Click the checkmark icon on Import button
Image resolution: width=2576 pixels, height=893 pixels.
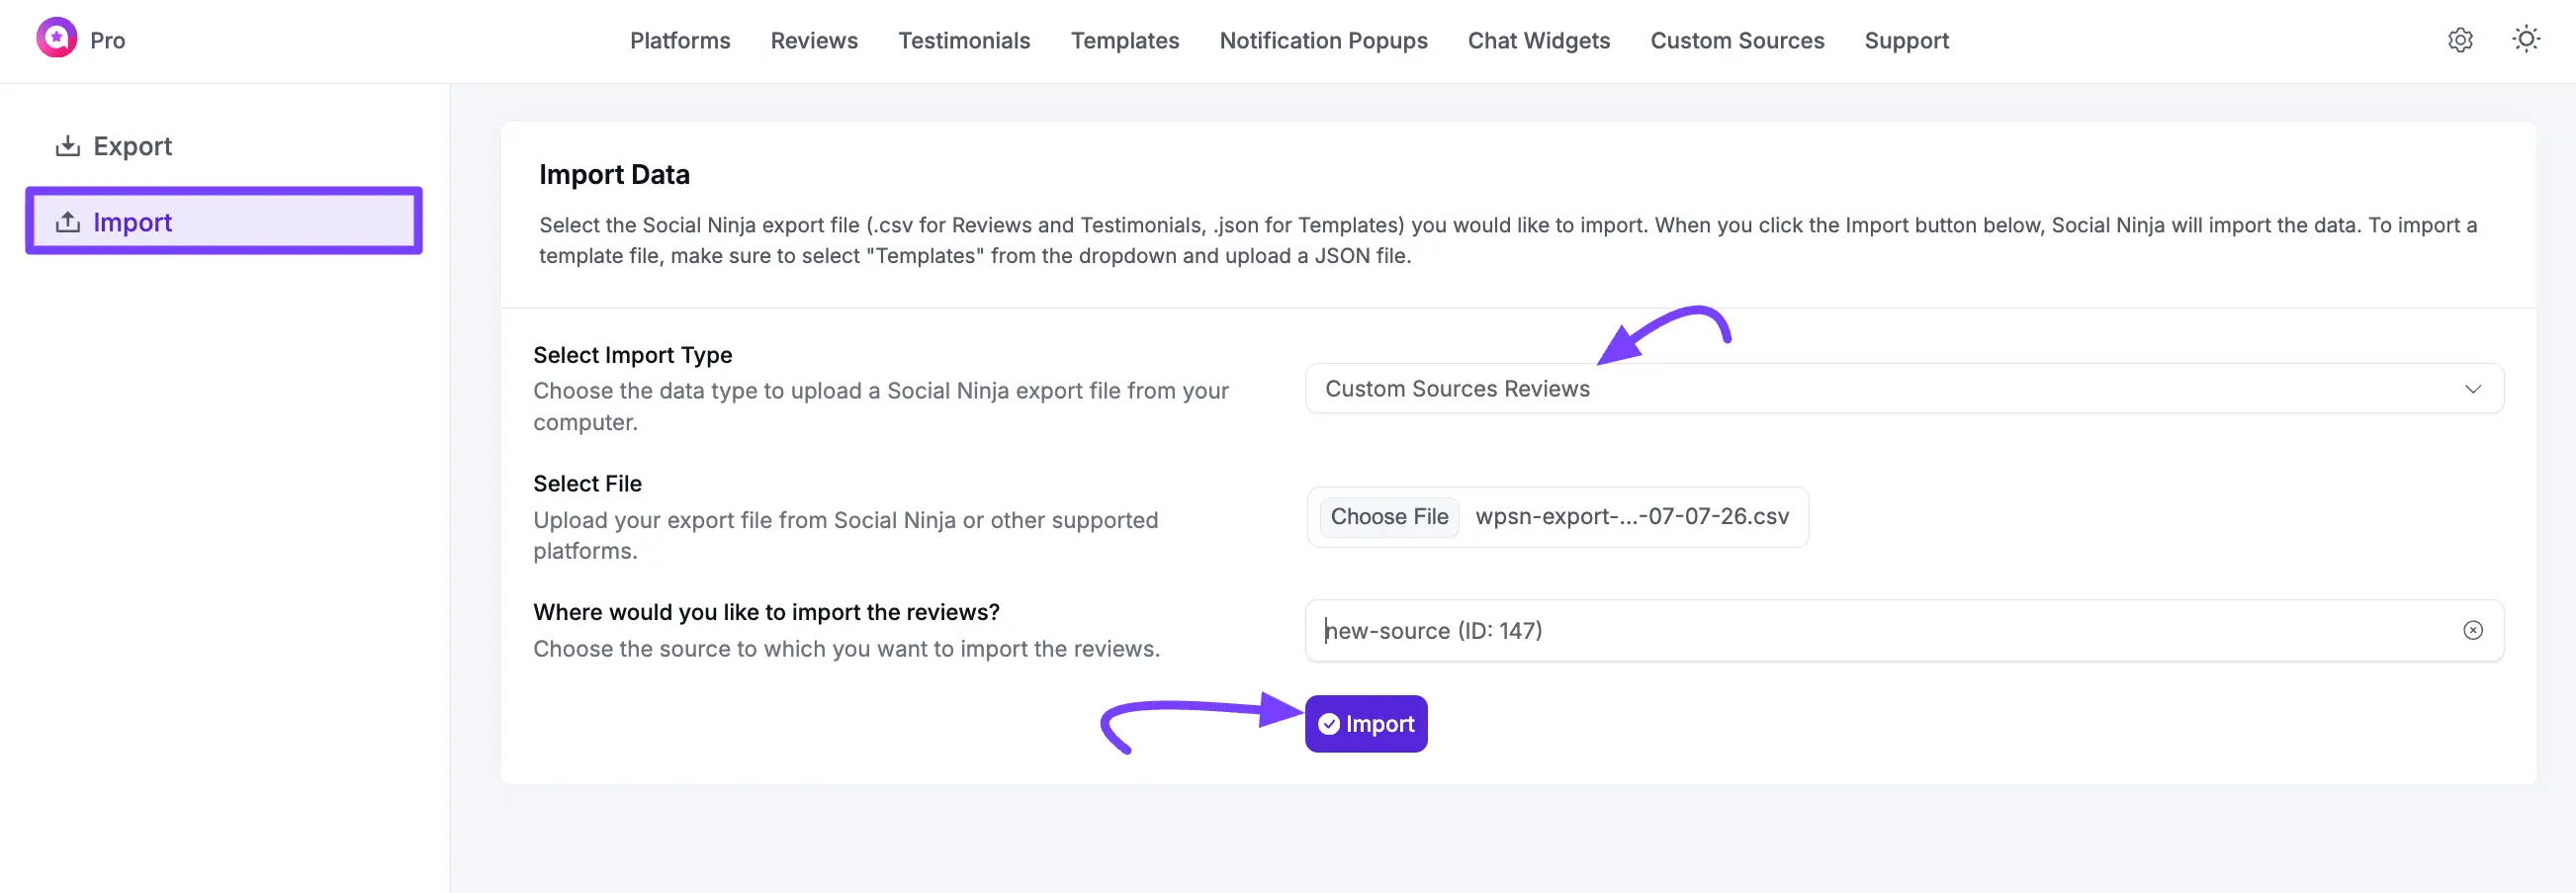tap(1328, 724)
